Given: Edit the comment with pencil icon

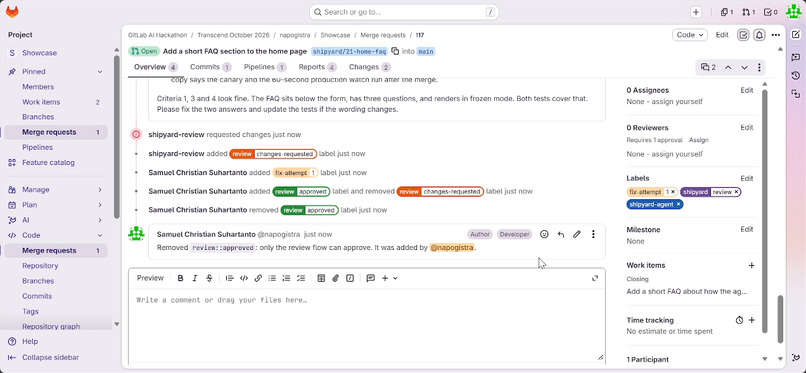Looking at the screenshot, I should tap(577, 234).
